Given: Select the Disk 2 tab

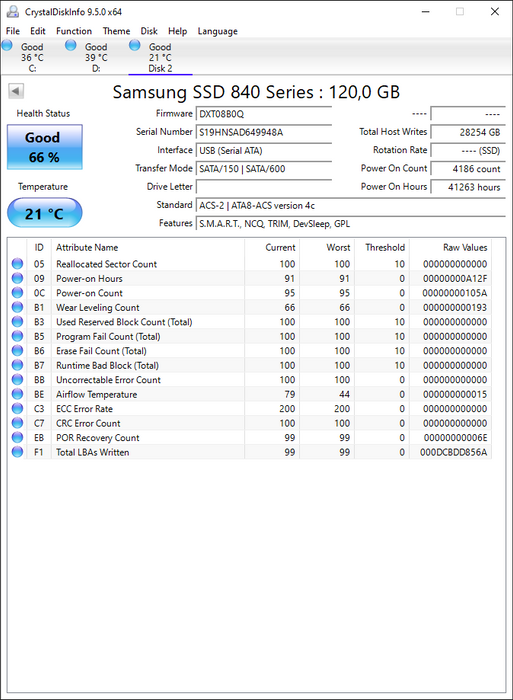Looking at the screenshot, I should 160,57.
